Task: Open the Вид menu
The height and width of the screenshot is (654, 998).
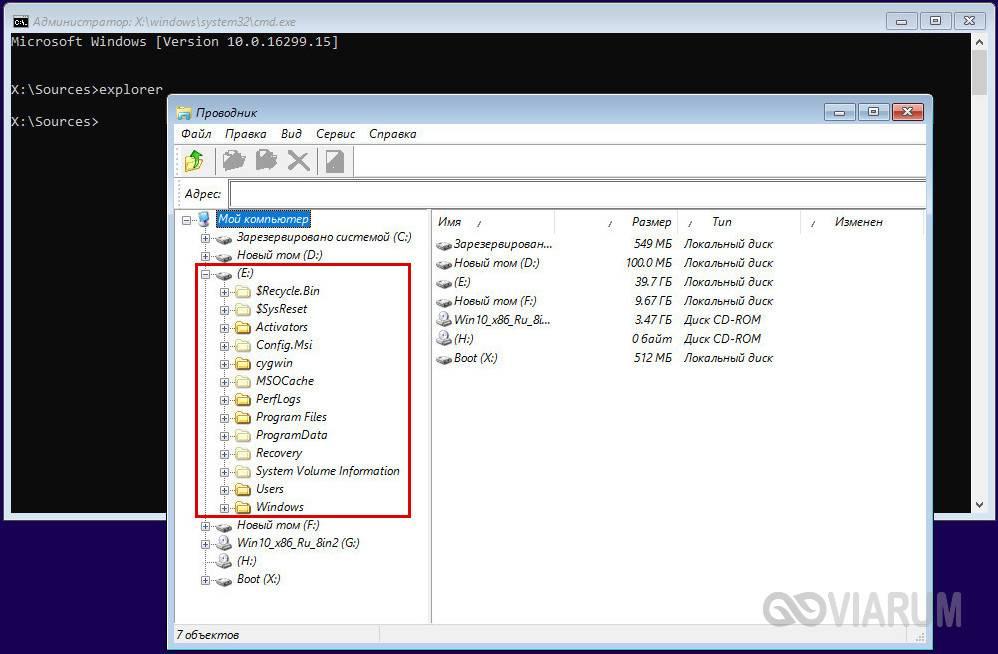Action: coord(291,134)
